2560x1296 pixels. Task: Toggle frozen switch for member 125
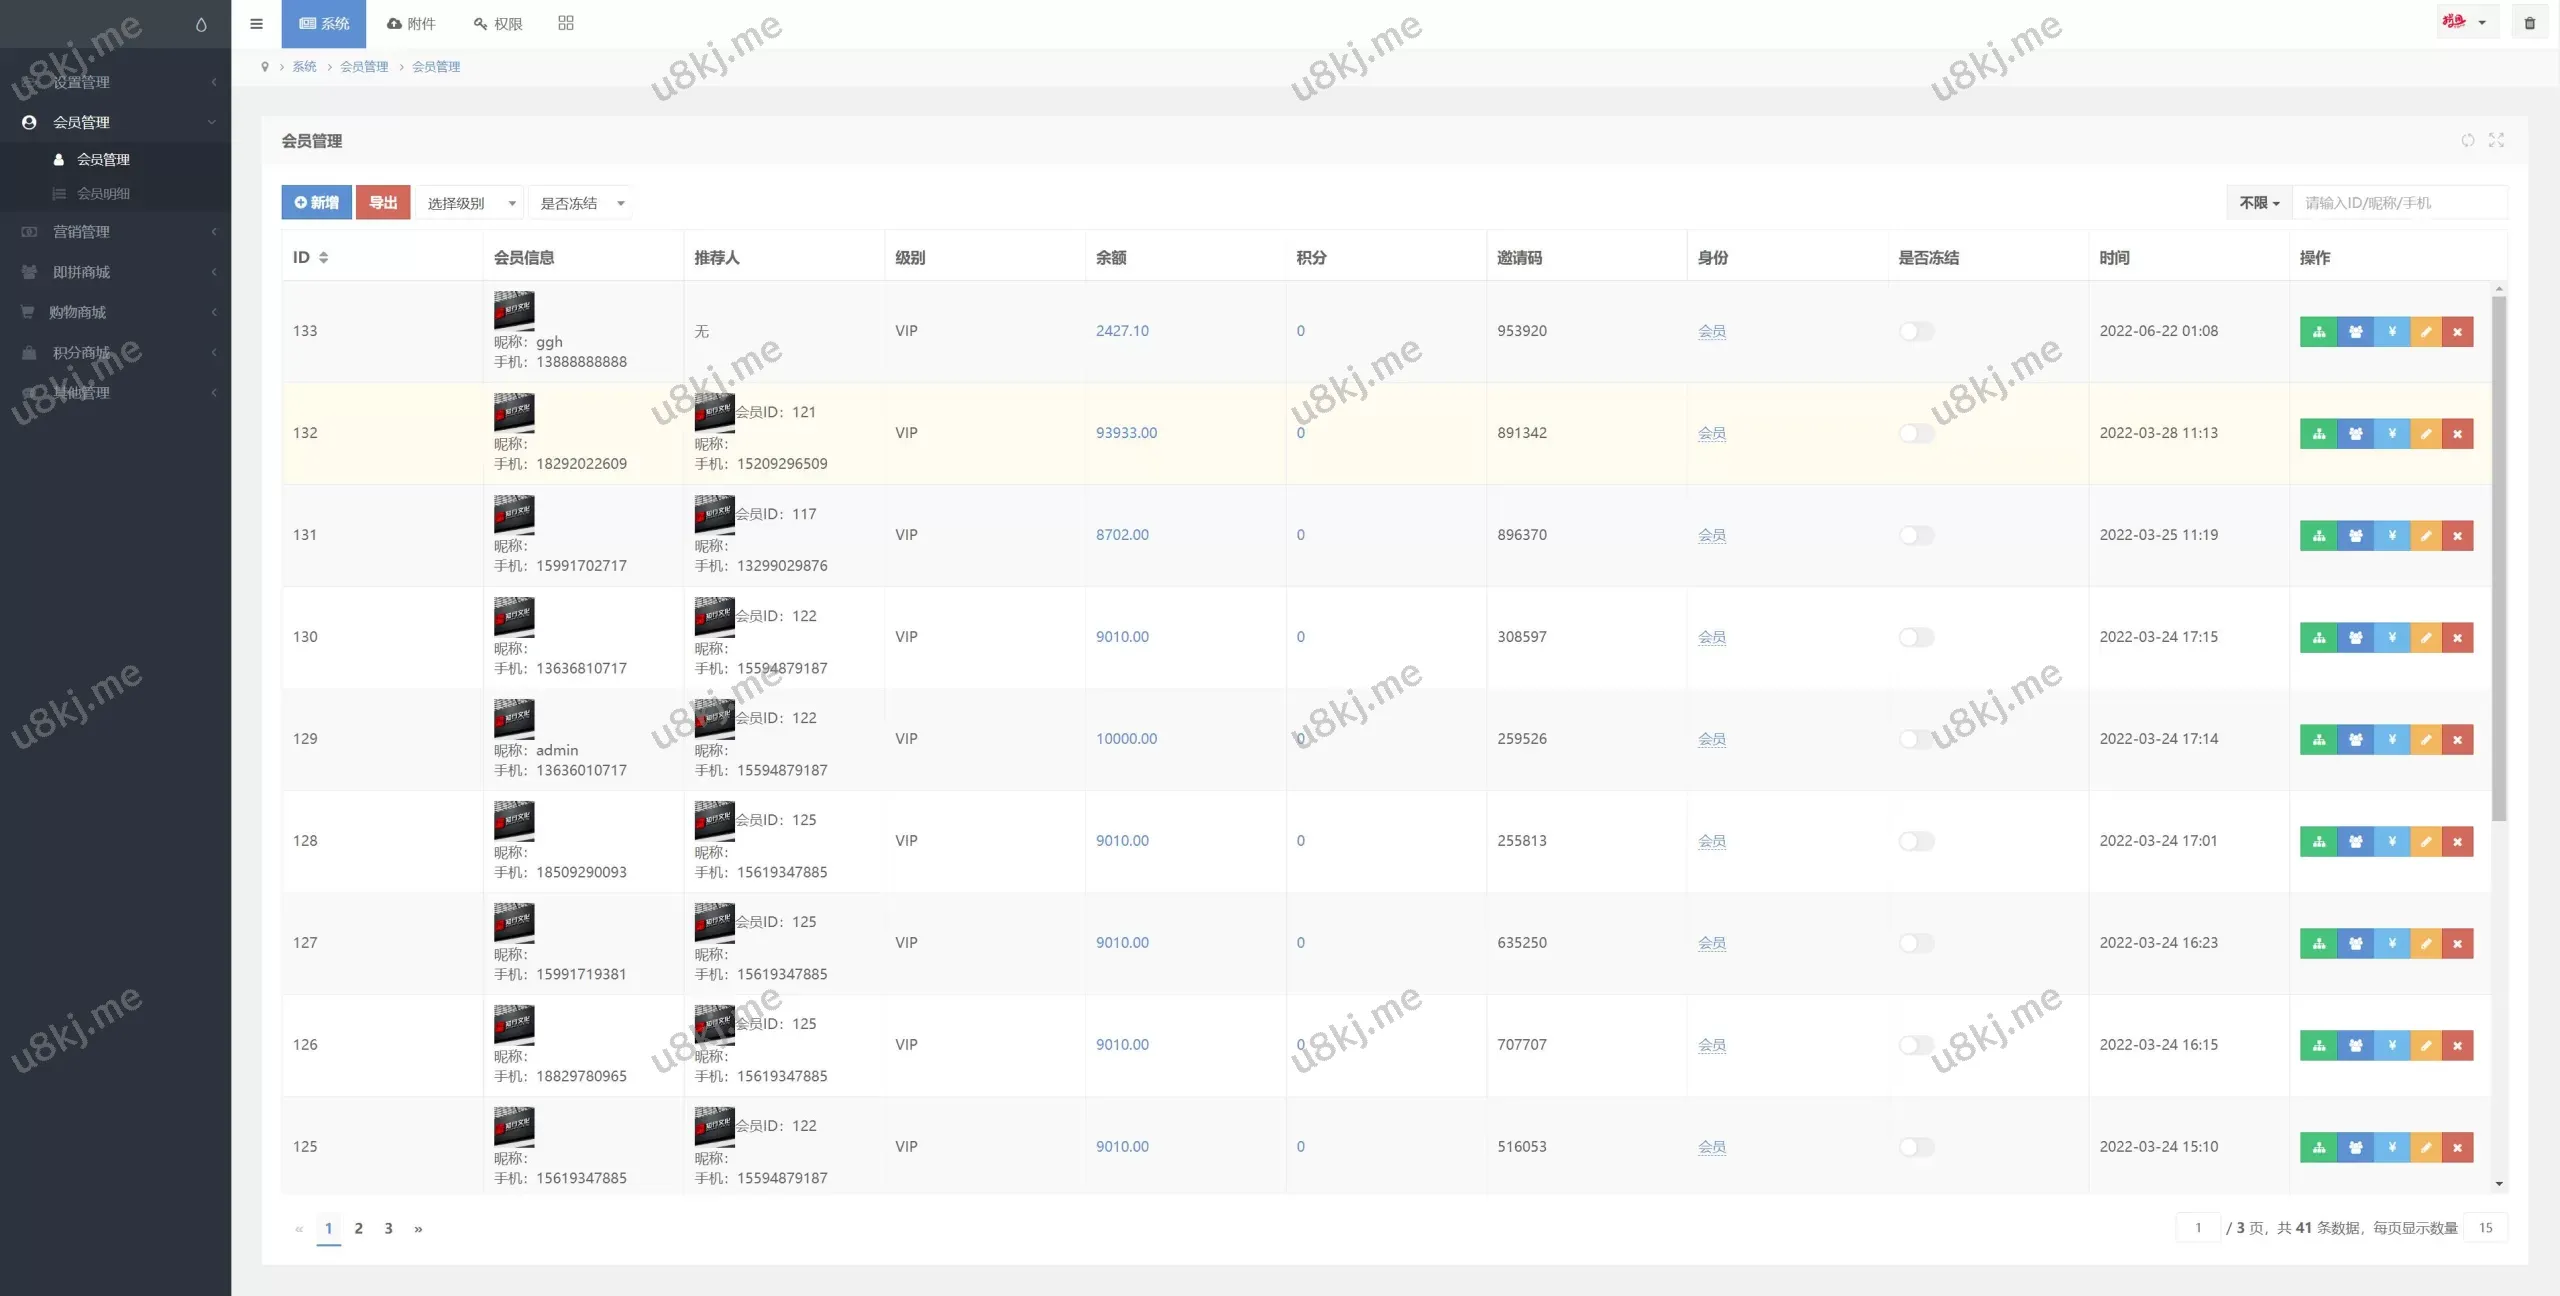coord(1916,1148)
